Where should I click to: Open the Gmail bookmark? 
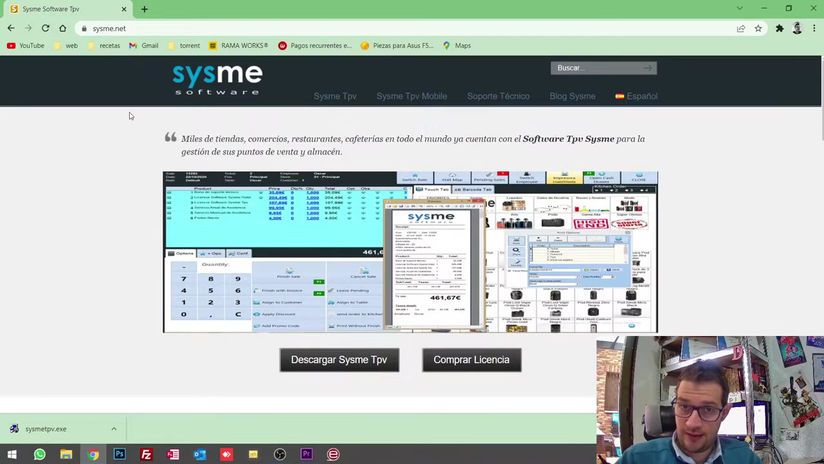[144, 46]
